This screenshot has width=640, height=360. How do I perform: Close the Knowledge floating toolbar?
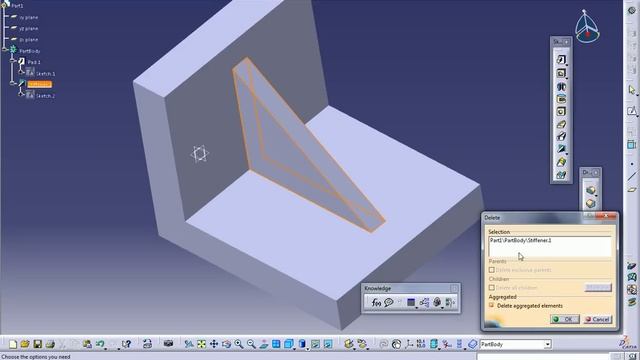454,289
